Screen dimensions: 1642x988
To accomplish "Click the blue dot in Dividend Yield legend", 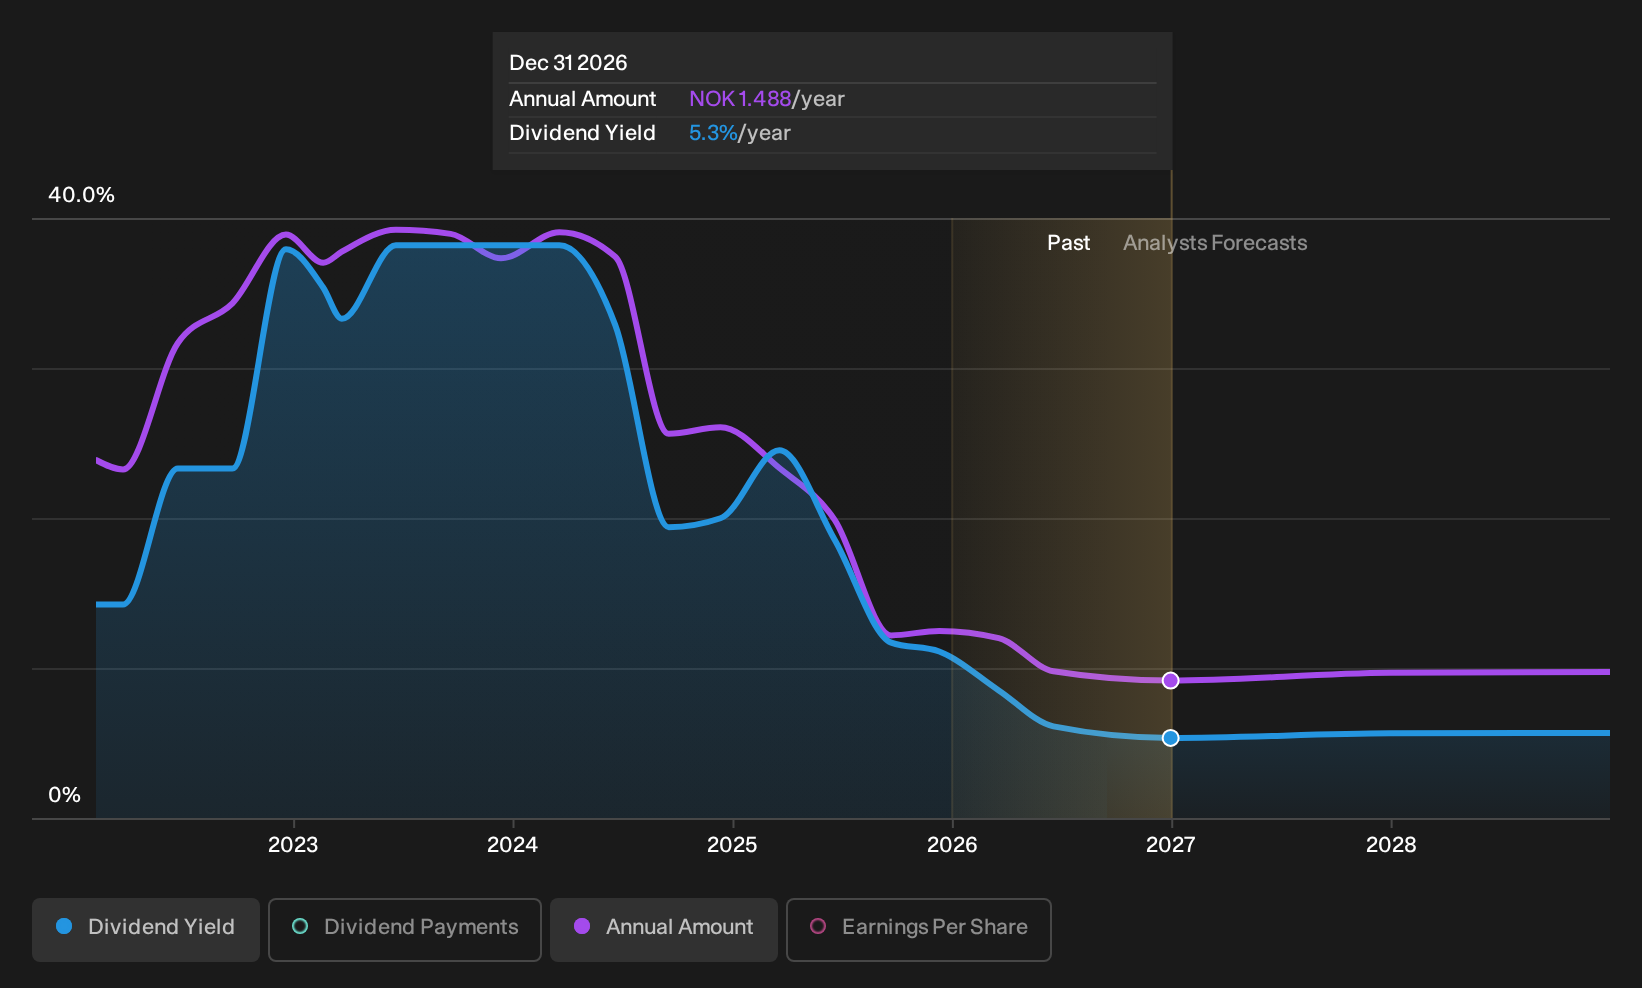I will pos(64,927).
